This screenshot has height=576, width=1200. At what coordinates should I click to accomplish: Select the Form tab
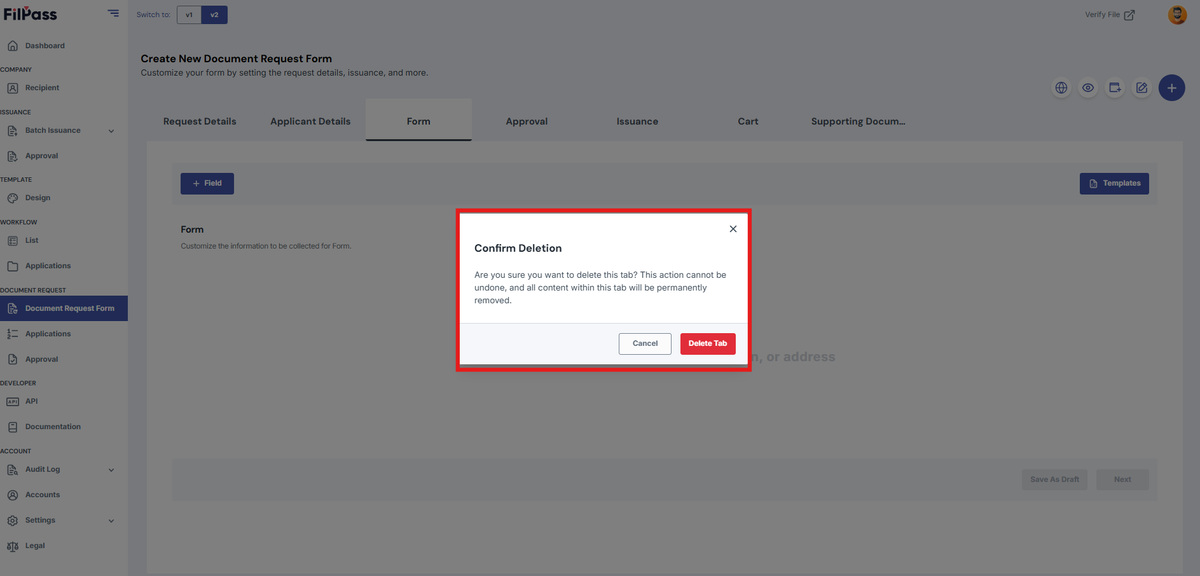click(x=418, y=121)
